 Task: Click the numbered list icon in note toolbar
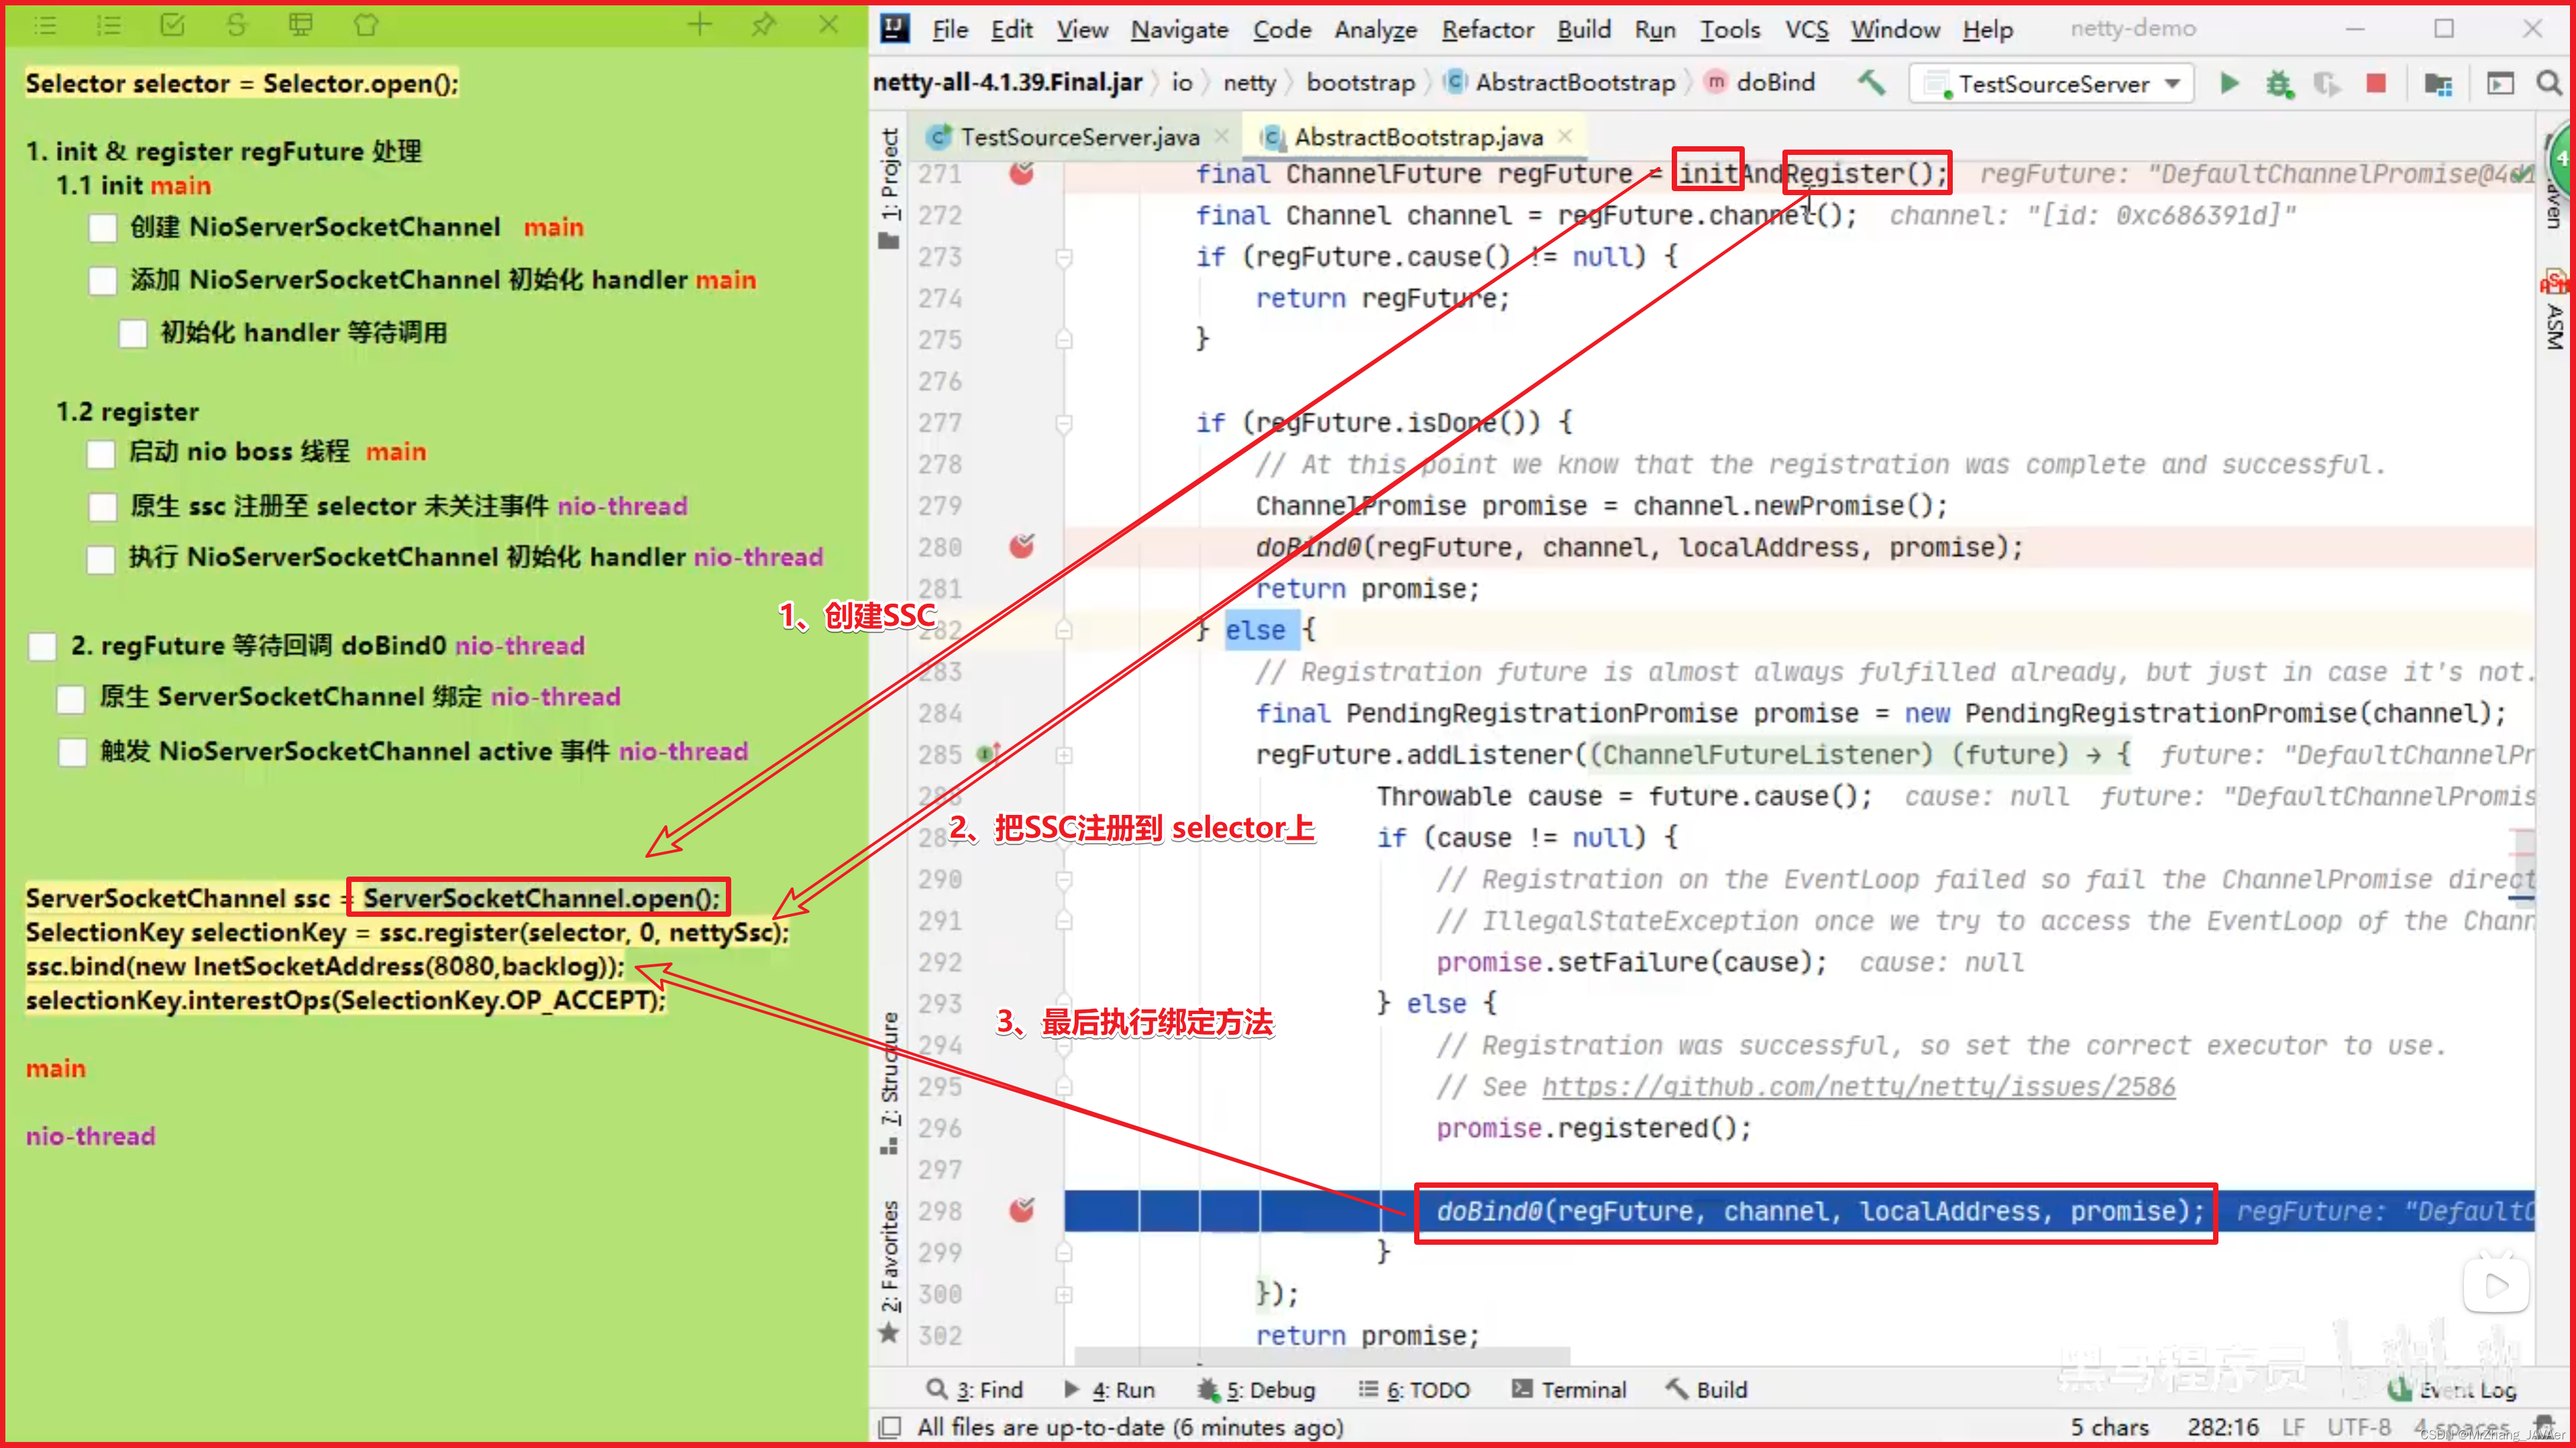coord(108,25)
